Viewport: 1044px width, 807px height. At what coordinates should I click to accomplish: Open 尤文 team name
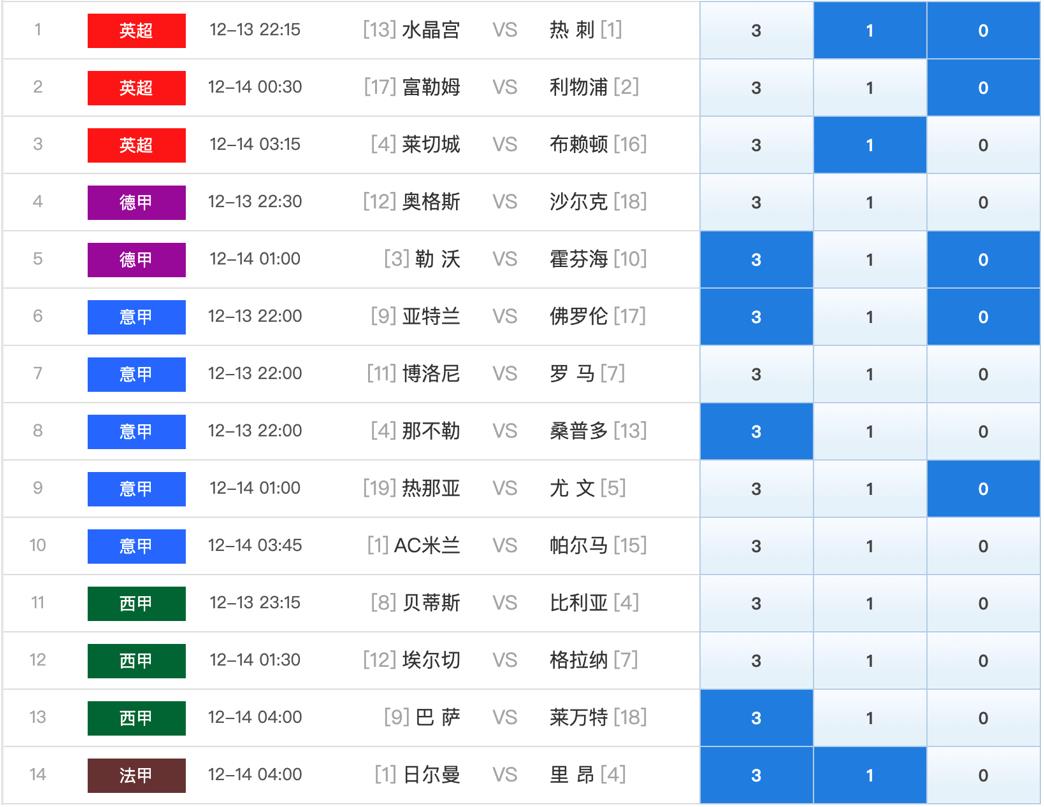click(572, 488)
